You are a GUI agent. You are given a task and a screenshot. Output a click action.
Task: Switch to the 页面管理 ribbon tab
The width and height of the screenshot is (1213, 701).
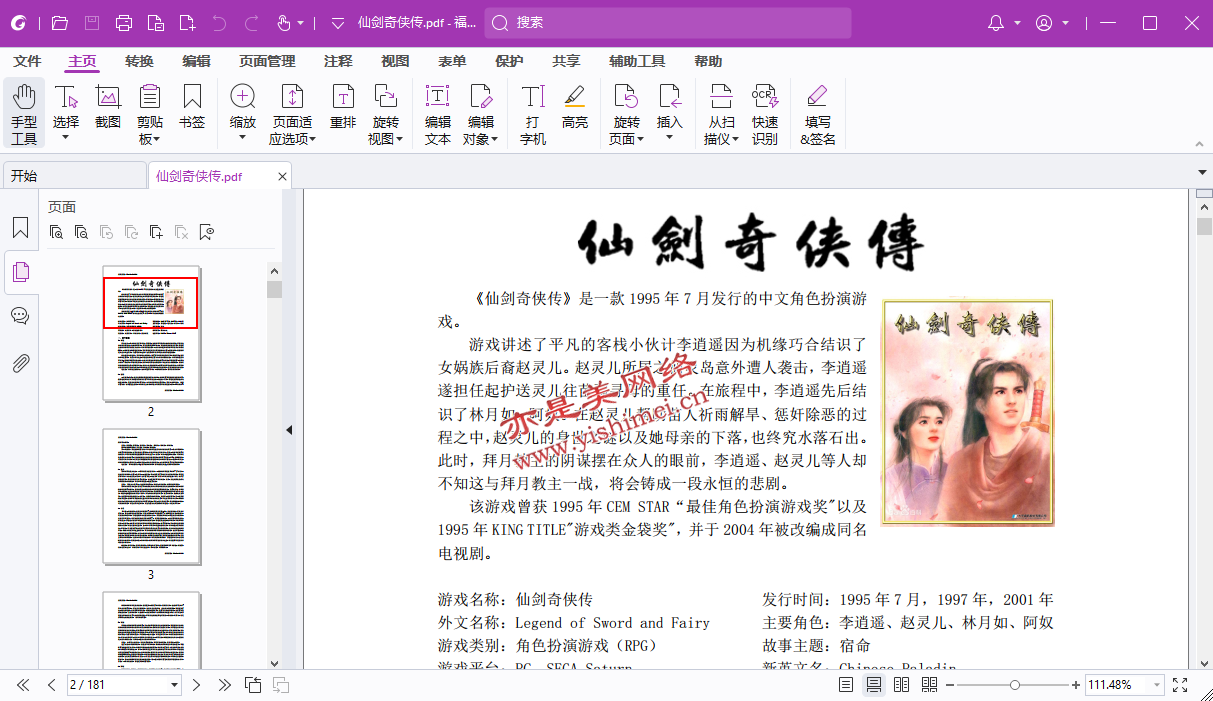tap(267, 62)
